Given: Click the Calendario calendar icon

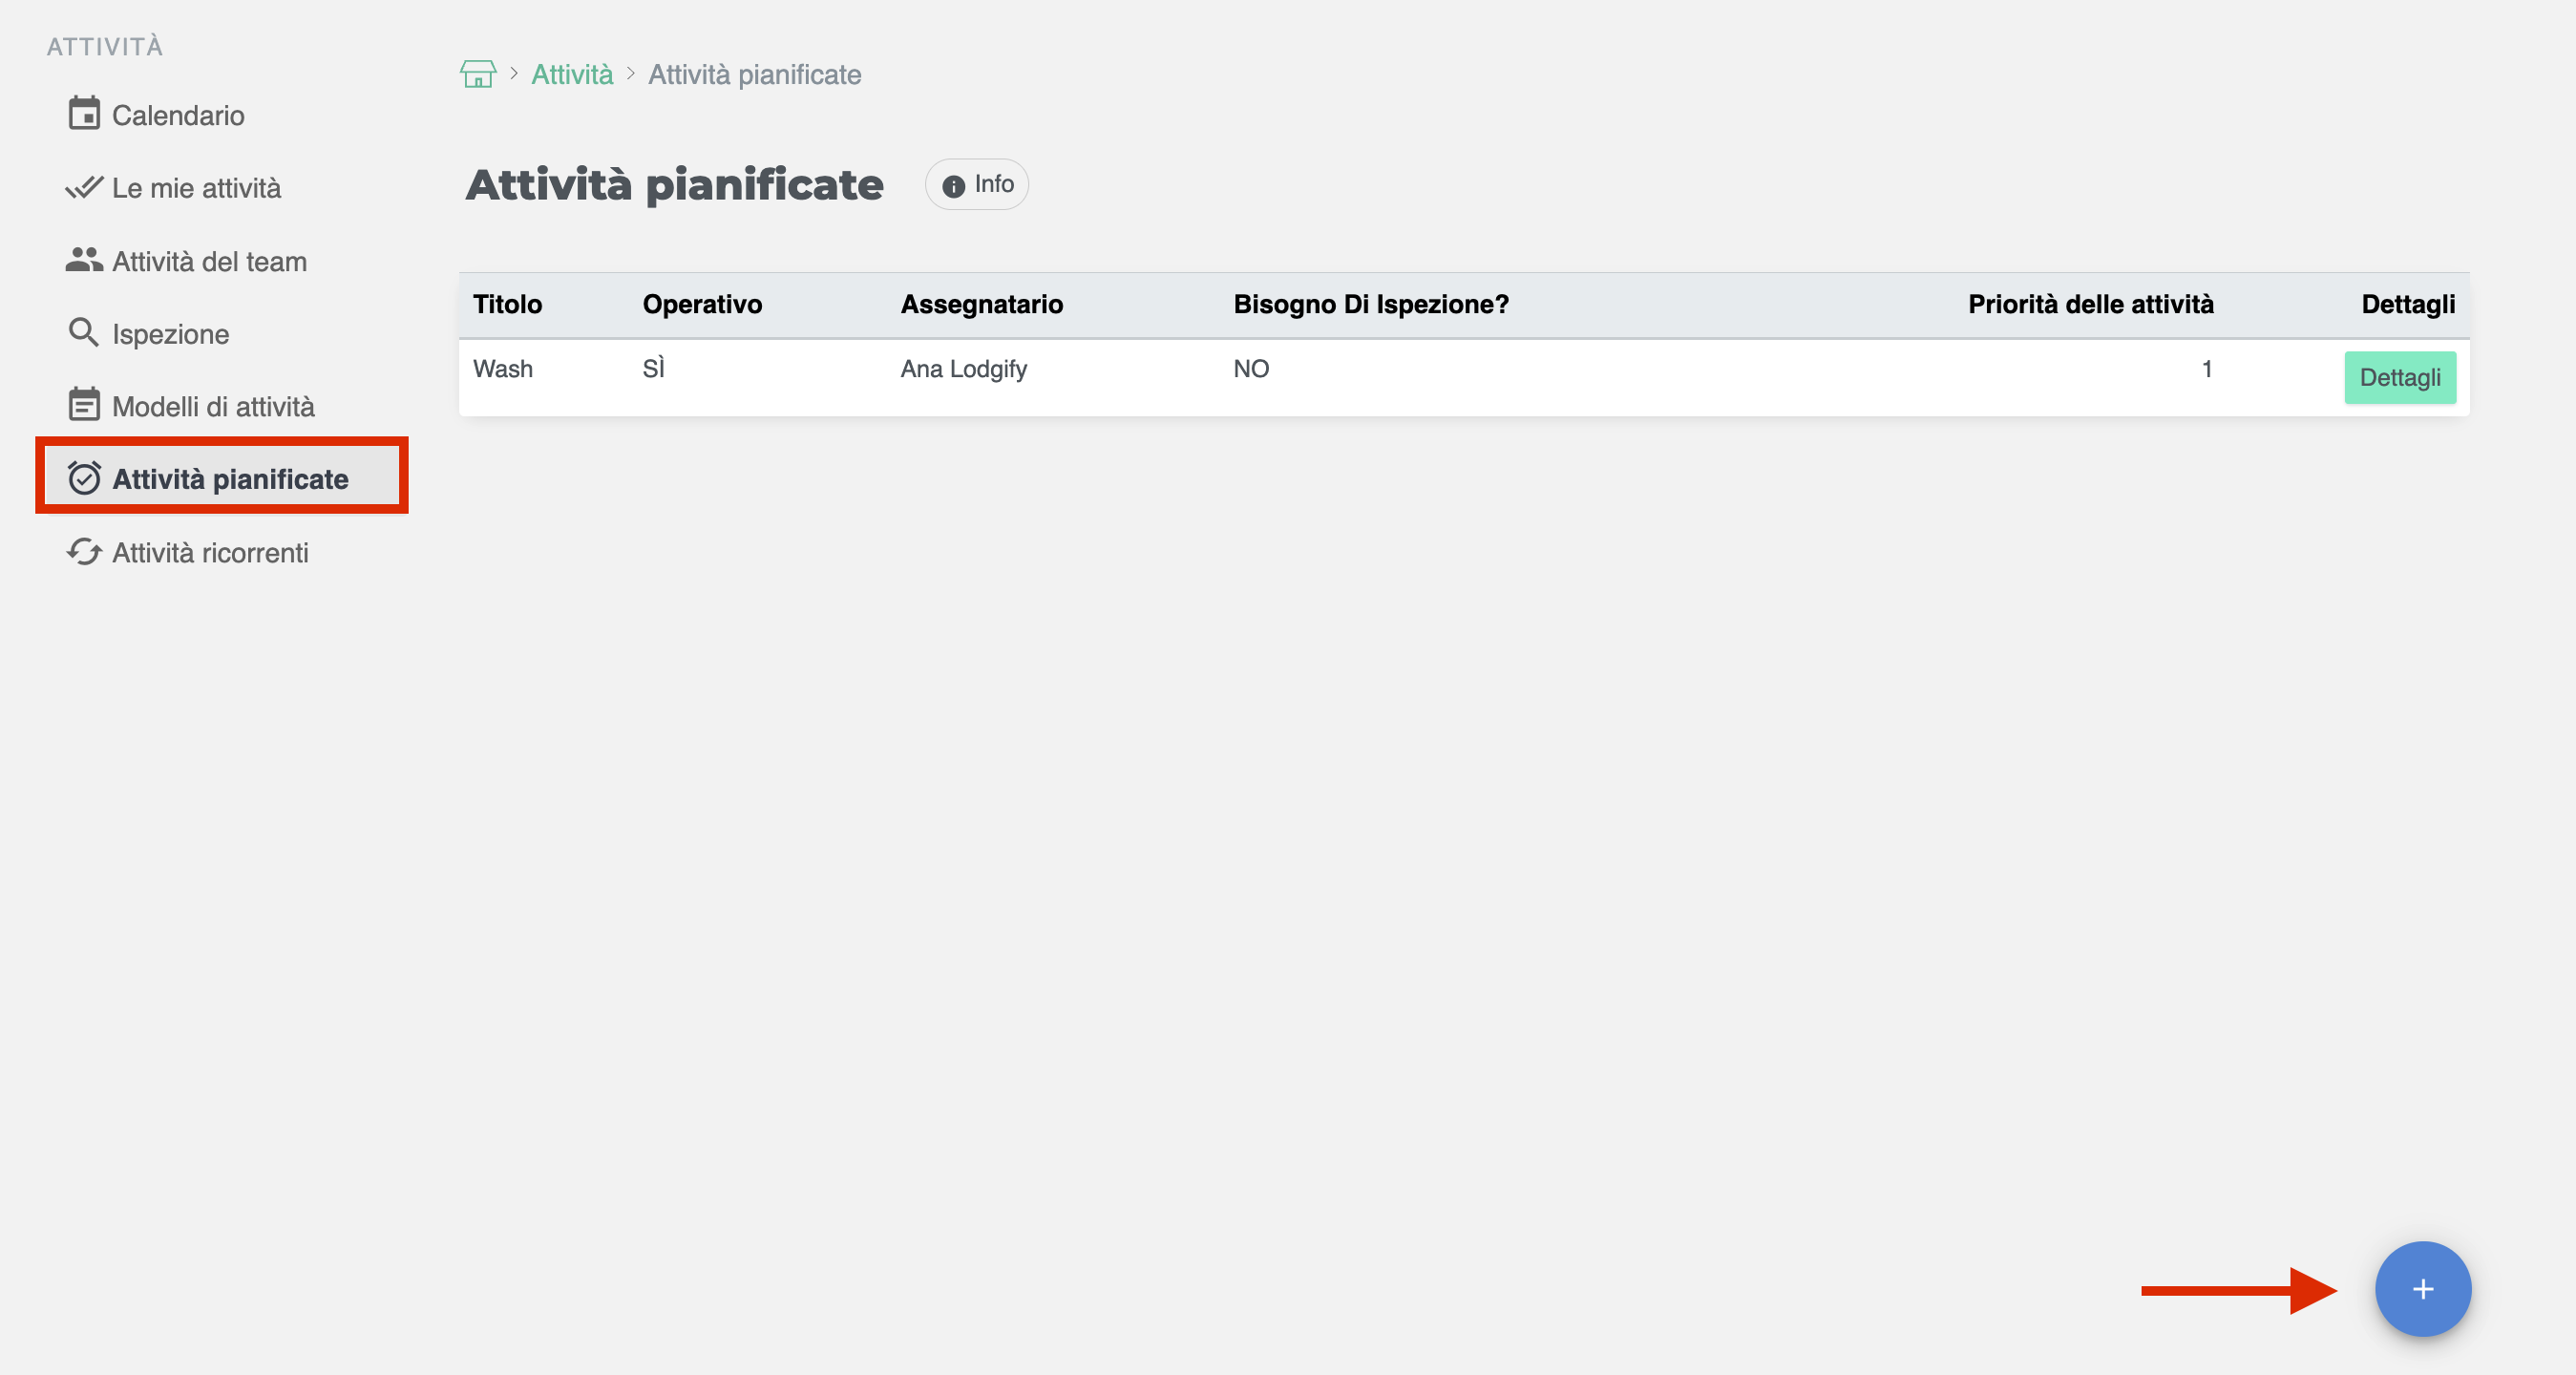Looking at the screenshot, I should 84,114.
